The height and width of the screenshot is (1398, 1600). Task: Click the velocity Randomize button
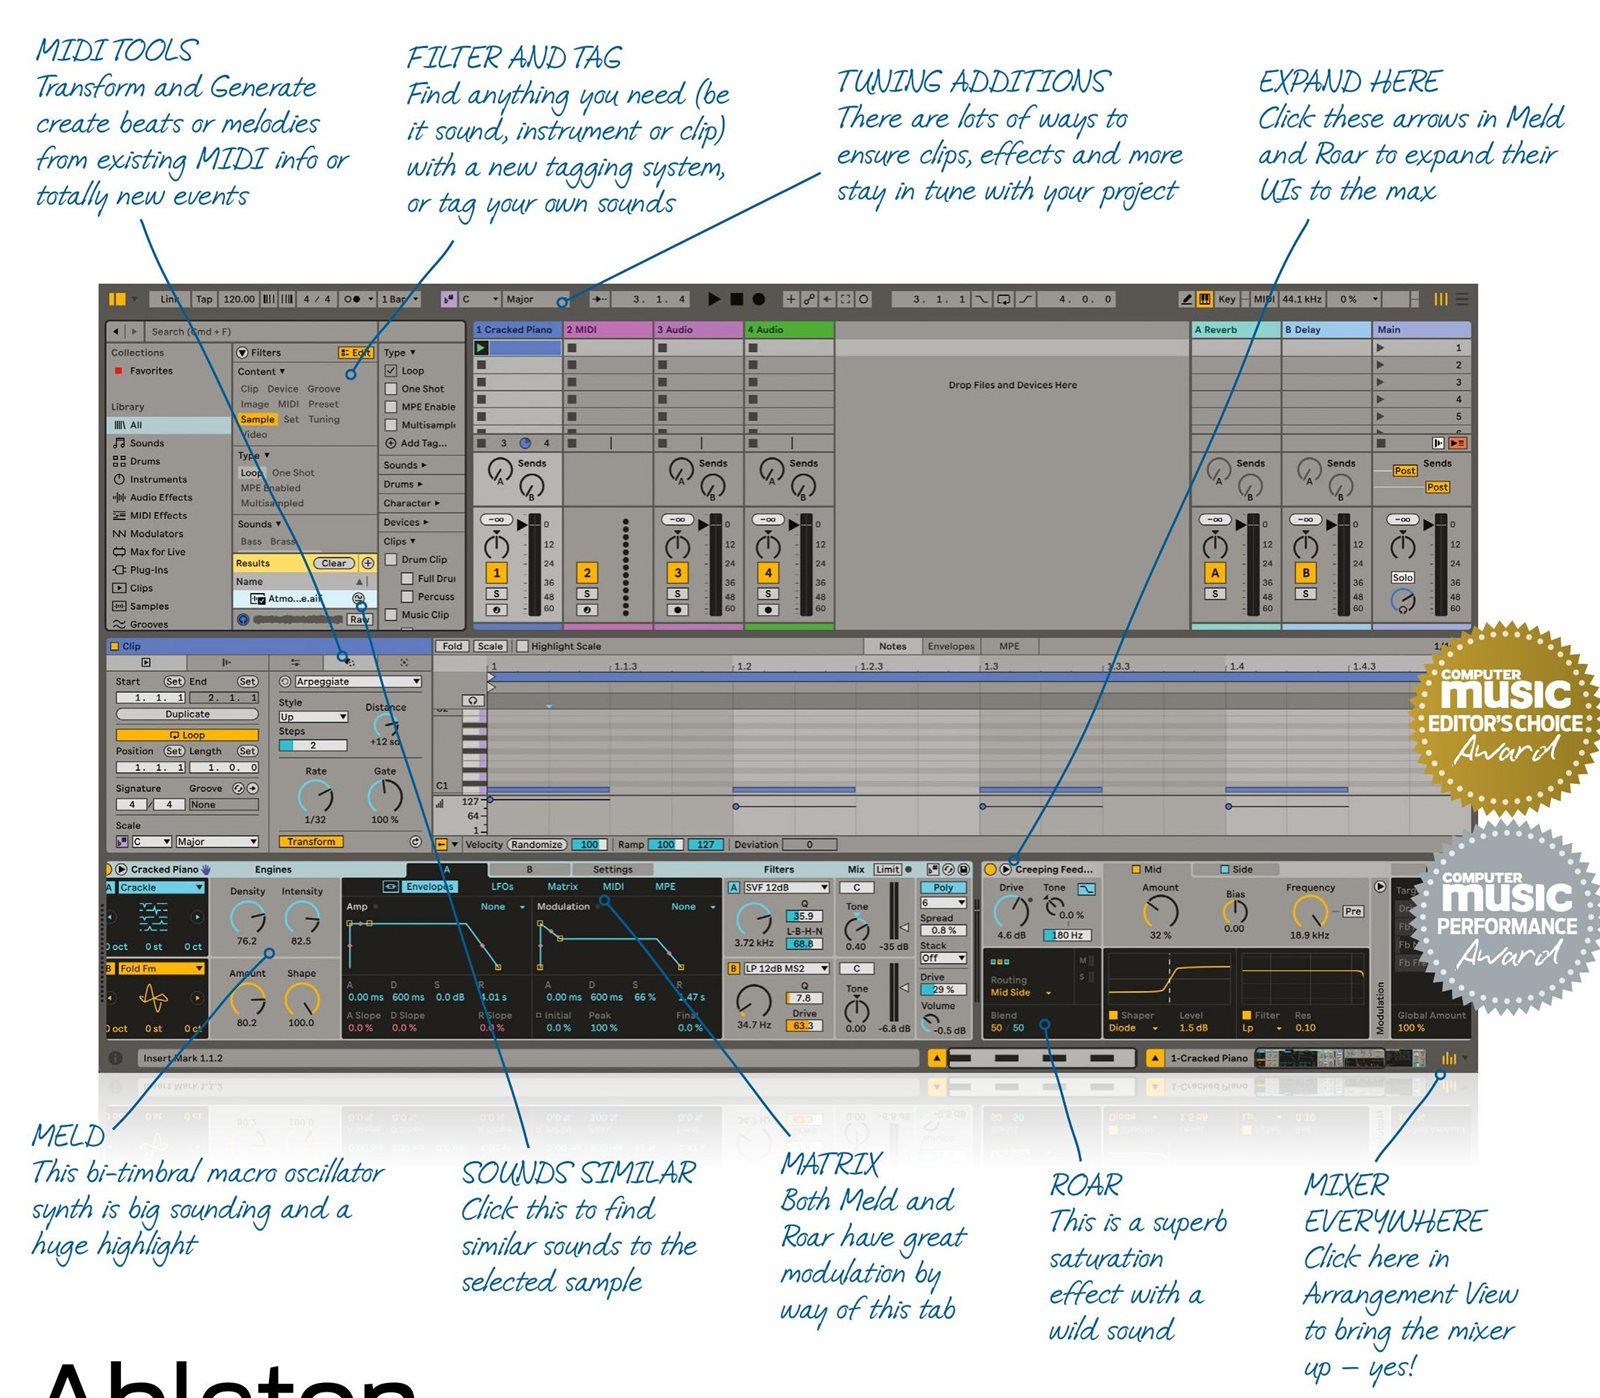pyautogui.click(x=537, y=845)
